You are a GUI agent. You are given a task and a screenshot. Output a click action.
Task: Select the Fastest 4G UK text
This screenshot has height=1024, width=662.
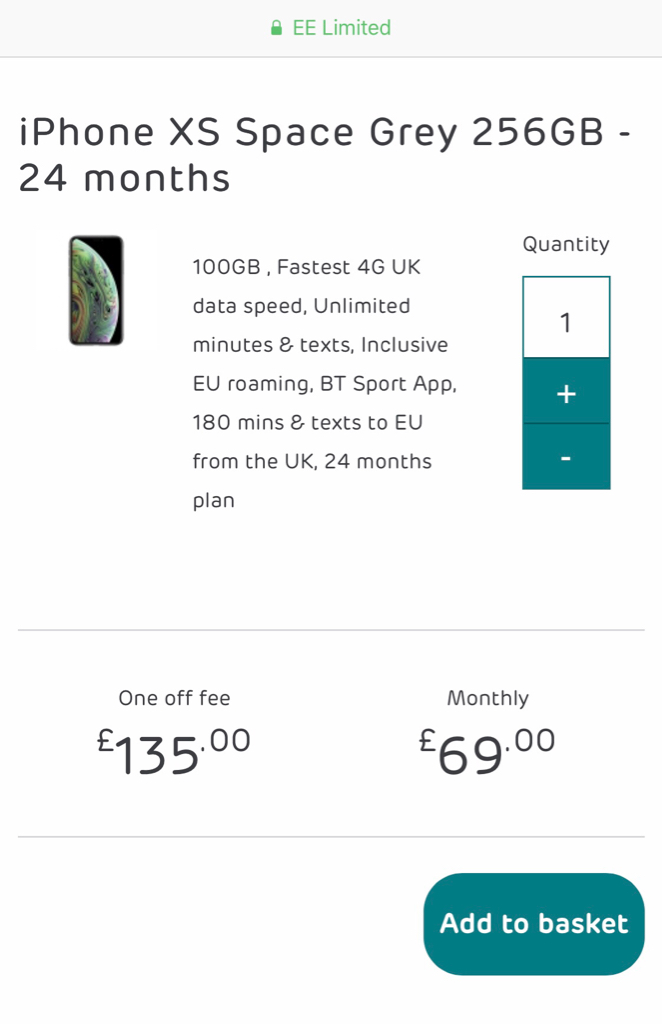pos(349,267)
